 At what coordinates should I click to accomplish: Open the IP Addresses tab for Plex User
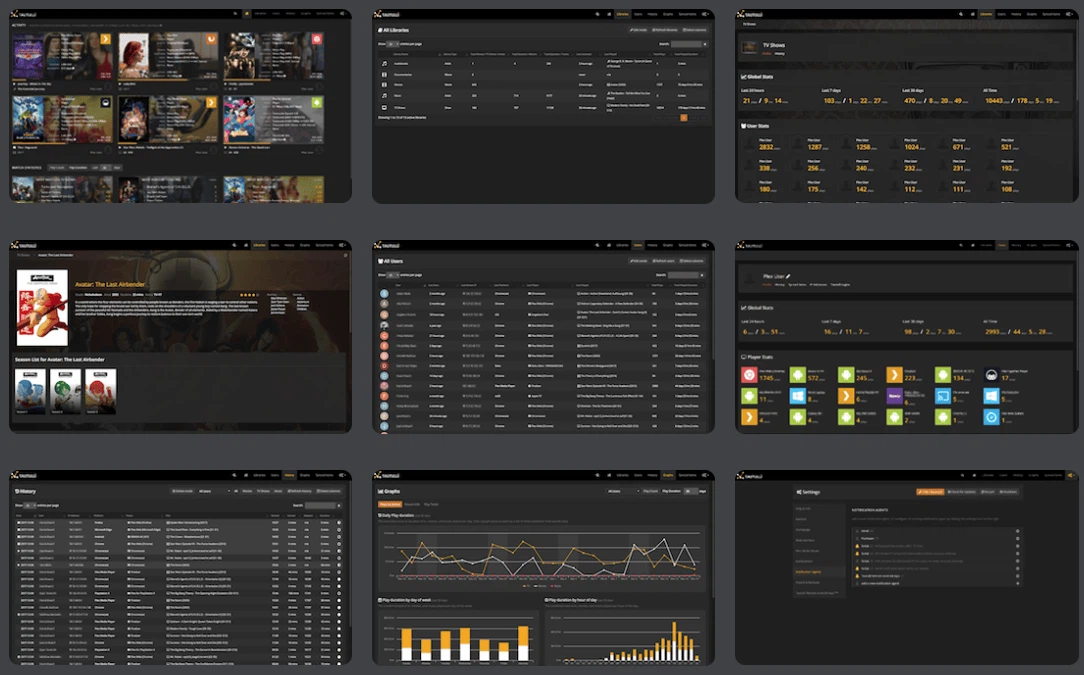pos(819,284)
